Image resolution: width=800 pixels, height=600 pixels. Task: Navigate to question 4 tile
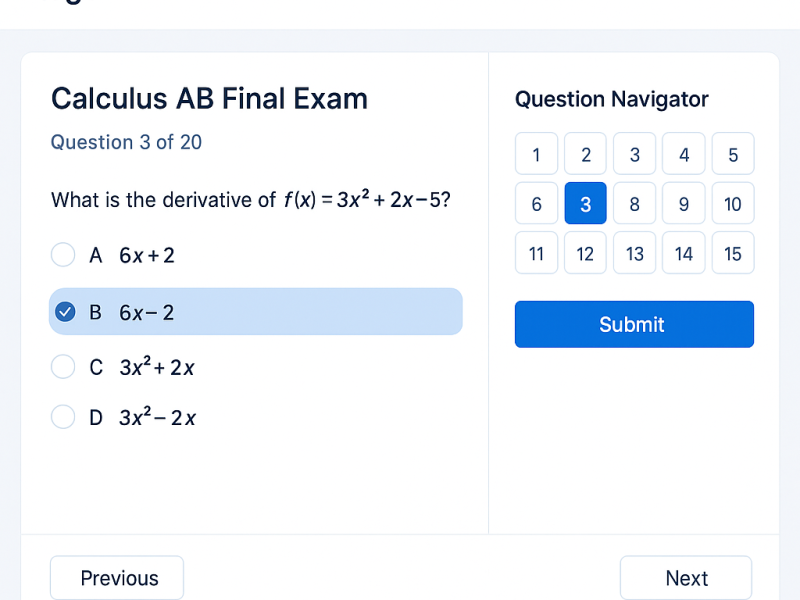tap(684, 154)
